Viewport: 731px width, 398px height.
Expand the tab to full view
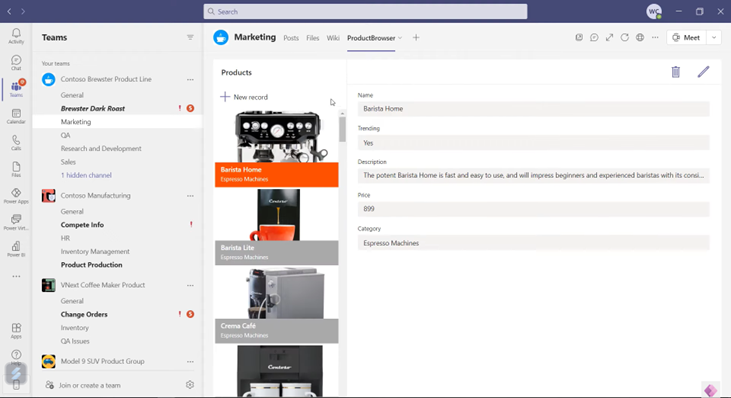(609, 38)
